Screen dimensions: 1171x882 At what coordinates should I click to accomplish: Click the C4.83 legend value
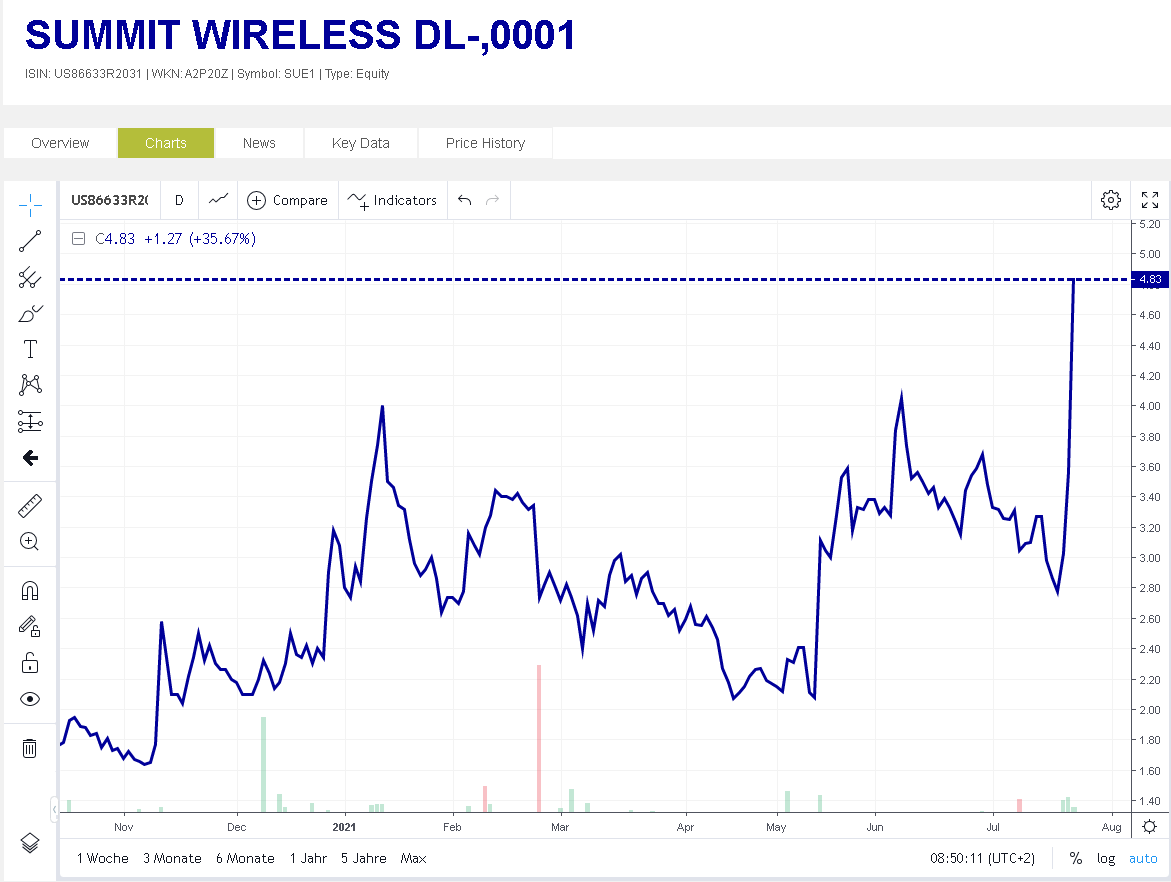[x=115, y=239]
